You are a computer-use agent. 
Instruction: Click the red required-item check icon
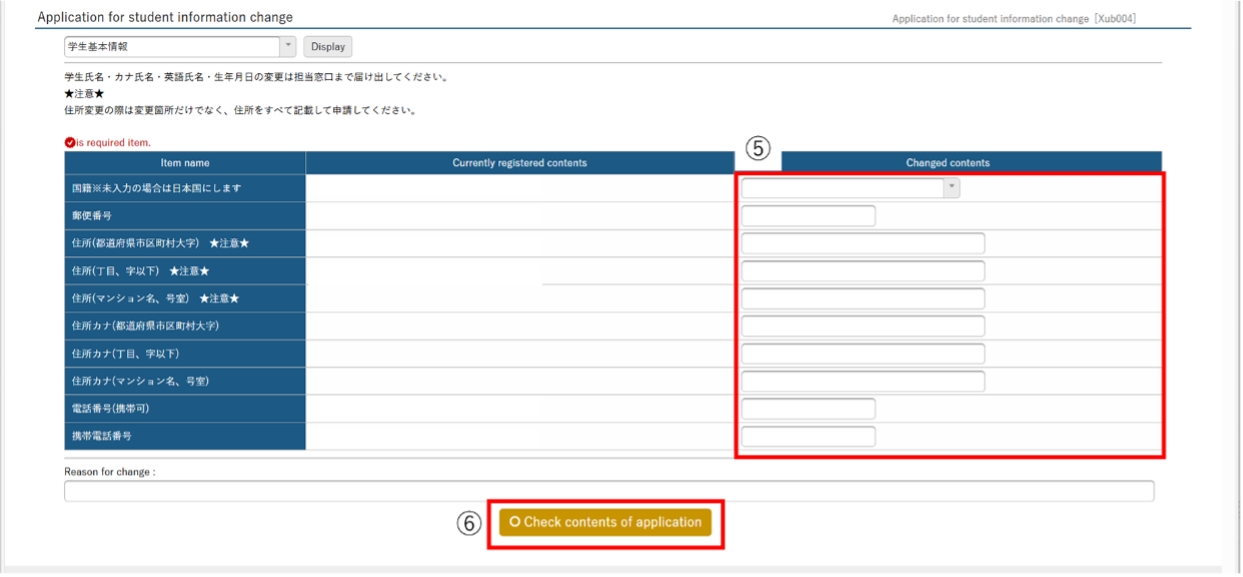[x=70, y=143]
